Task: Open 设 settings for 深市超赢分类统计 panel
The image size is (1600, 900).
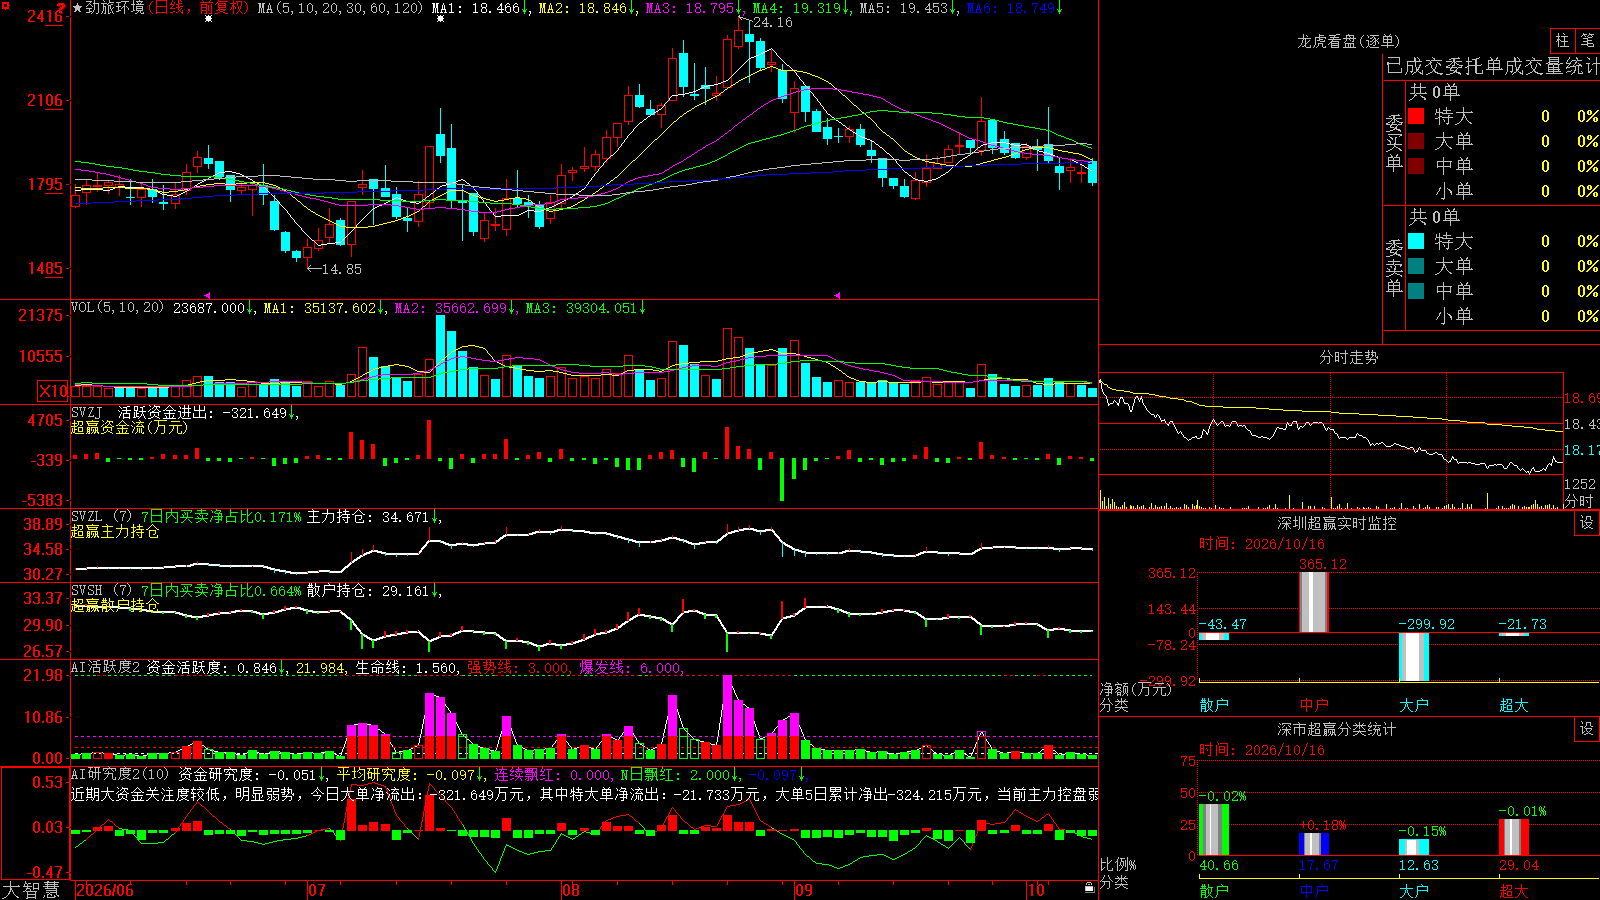Action: click(1587, 729)
